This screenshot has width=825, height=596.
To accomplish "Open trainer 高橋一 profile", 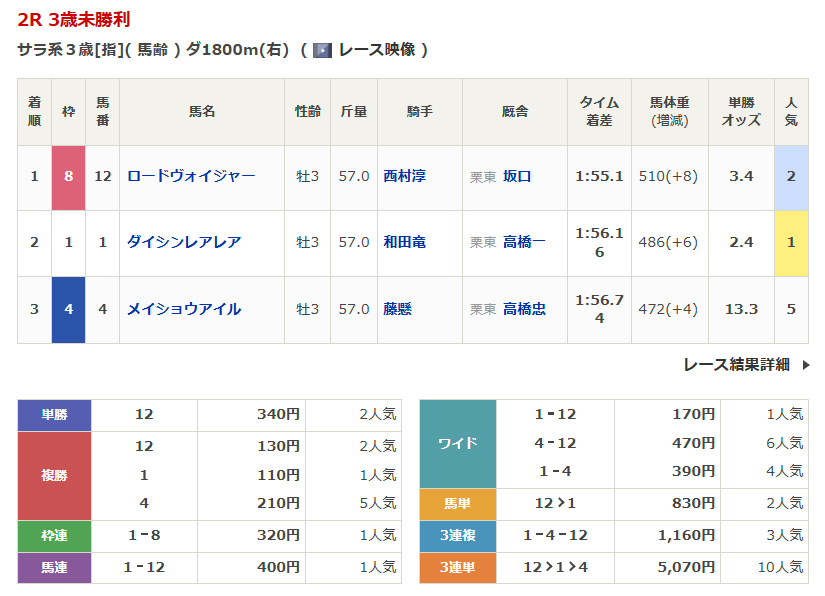I will coord(524,242).
